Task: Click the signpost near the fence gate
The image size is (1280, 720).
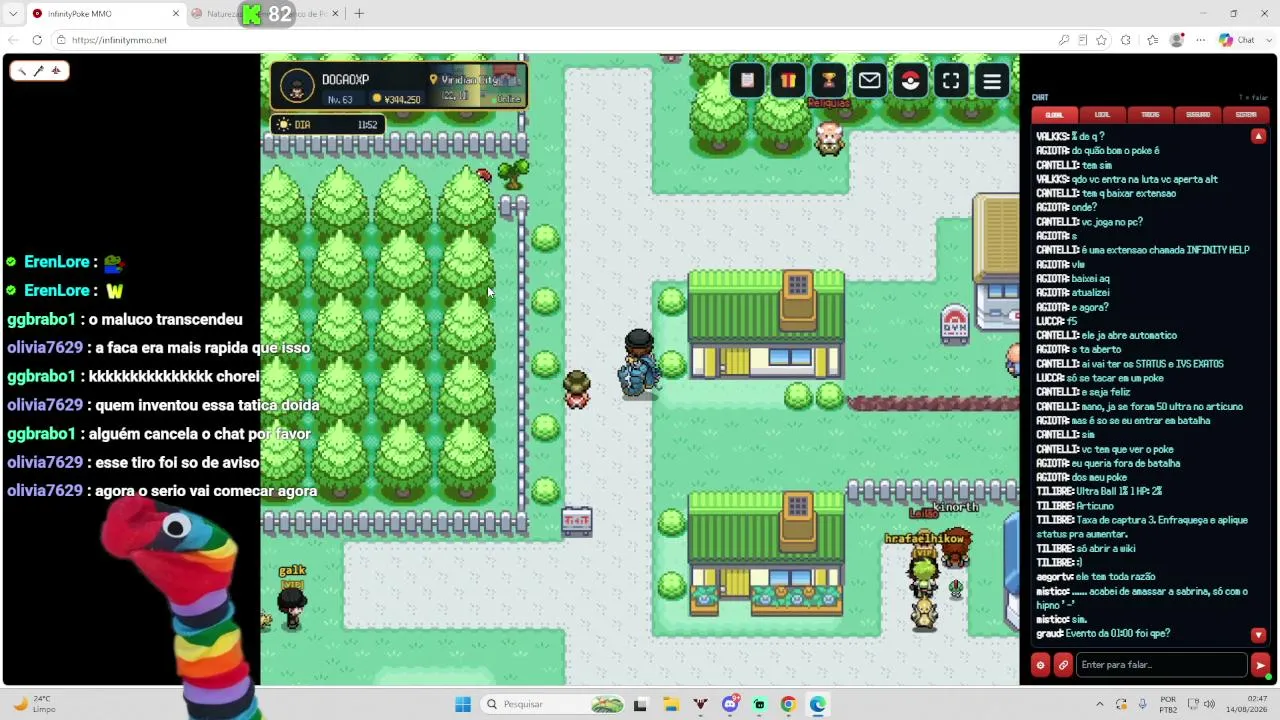Action: (x=577, y=521)
